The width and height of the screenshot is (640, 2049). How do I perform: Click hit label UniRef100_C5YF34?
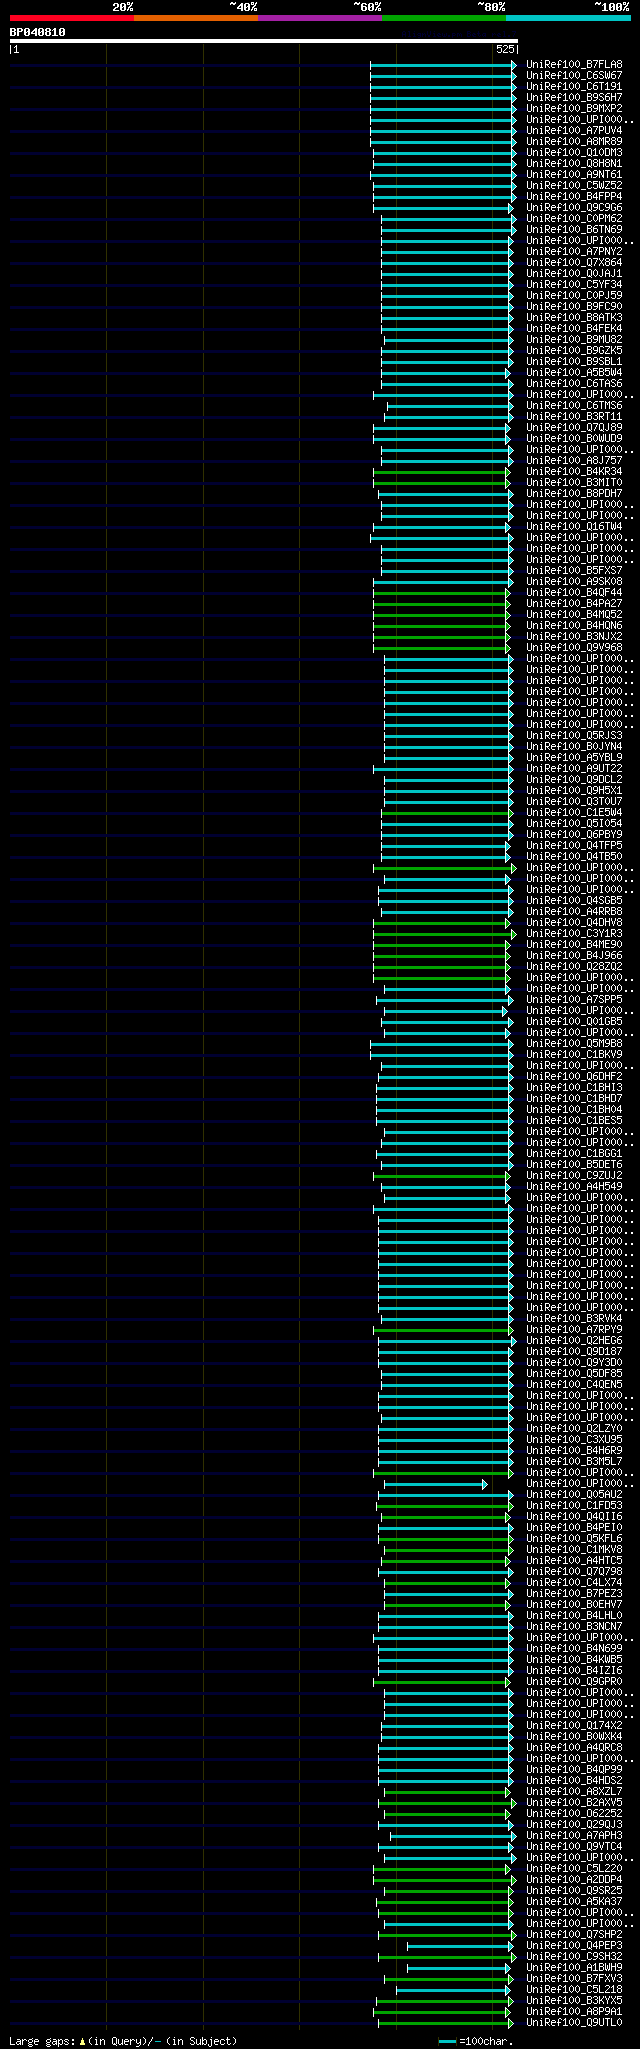click(574, 284)
